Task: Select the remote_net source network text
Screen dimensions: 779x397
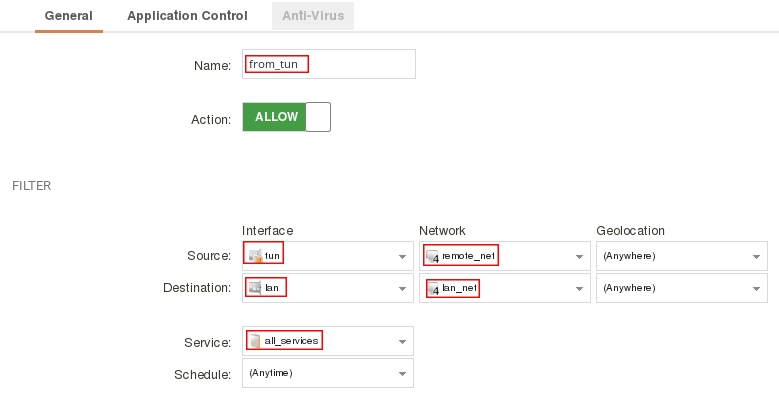Action: coord(468,256)
